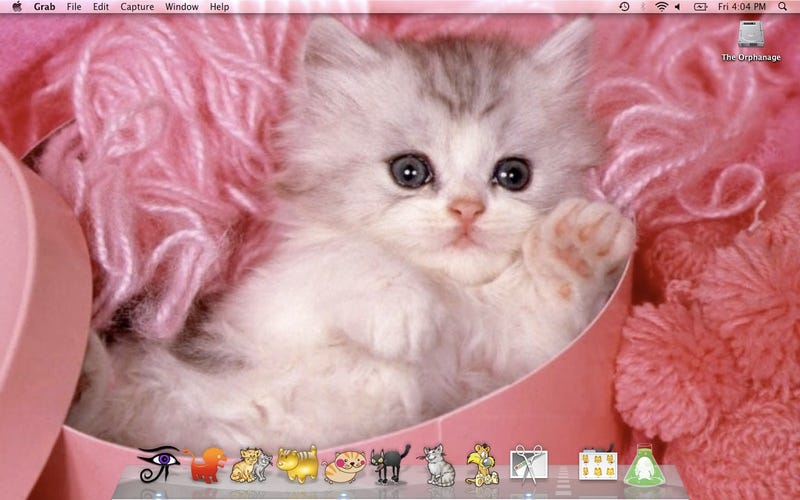Open the gray tabby cat dock icon
The height and width of the screenshot is (500, 800).
(437, 465)
